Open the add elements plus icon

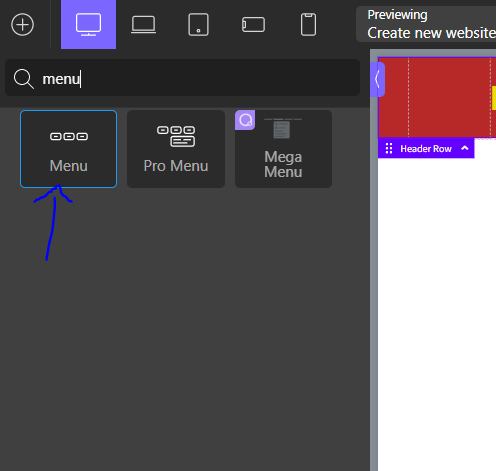(x=22, y=24)
